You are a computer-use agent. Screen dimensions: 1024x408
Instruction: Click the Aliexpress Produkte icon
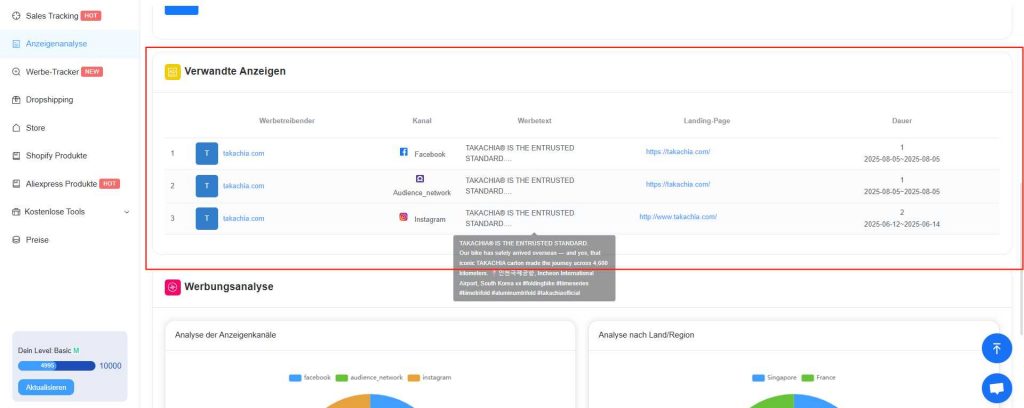(16, 183)
